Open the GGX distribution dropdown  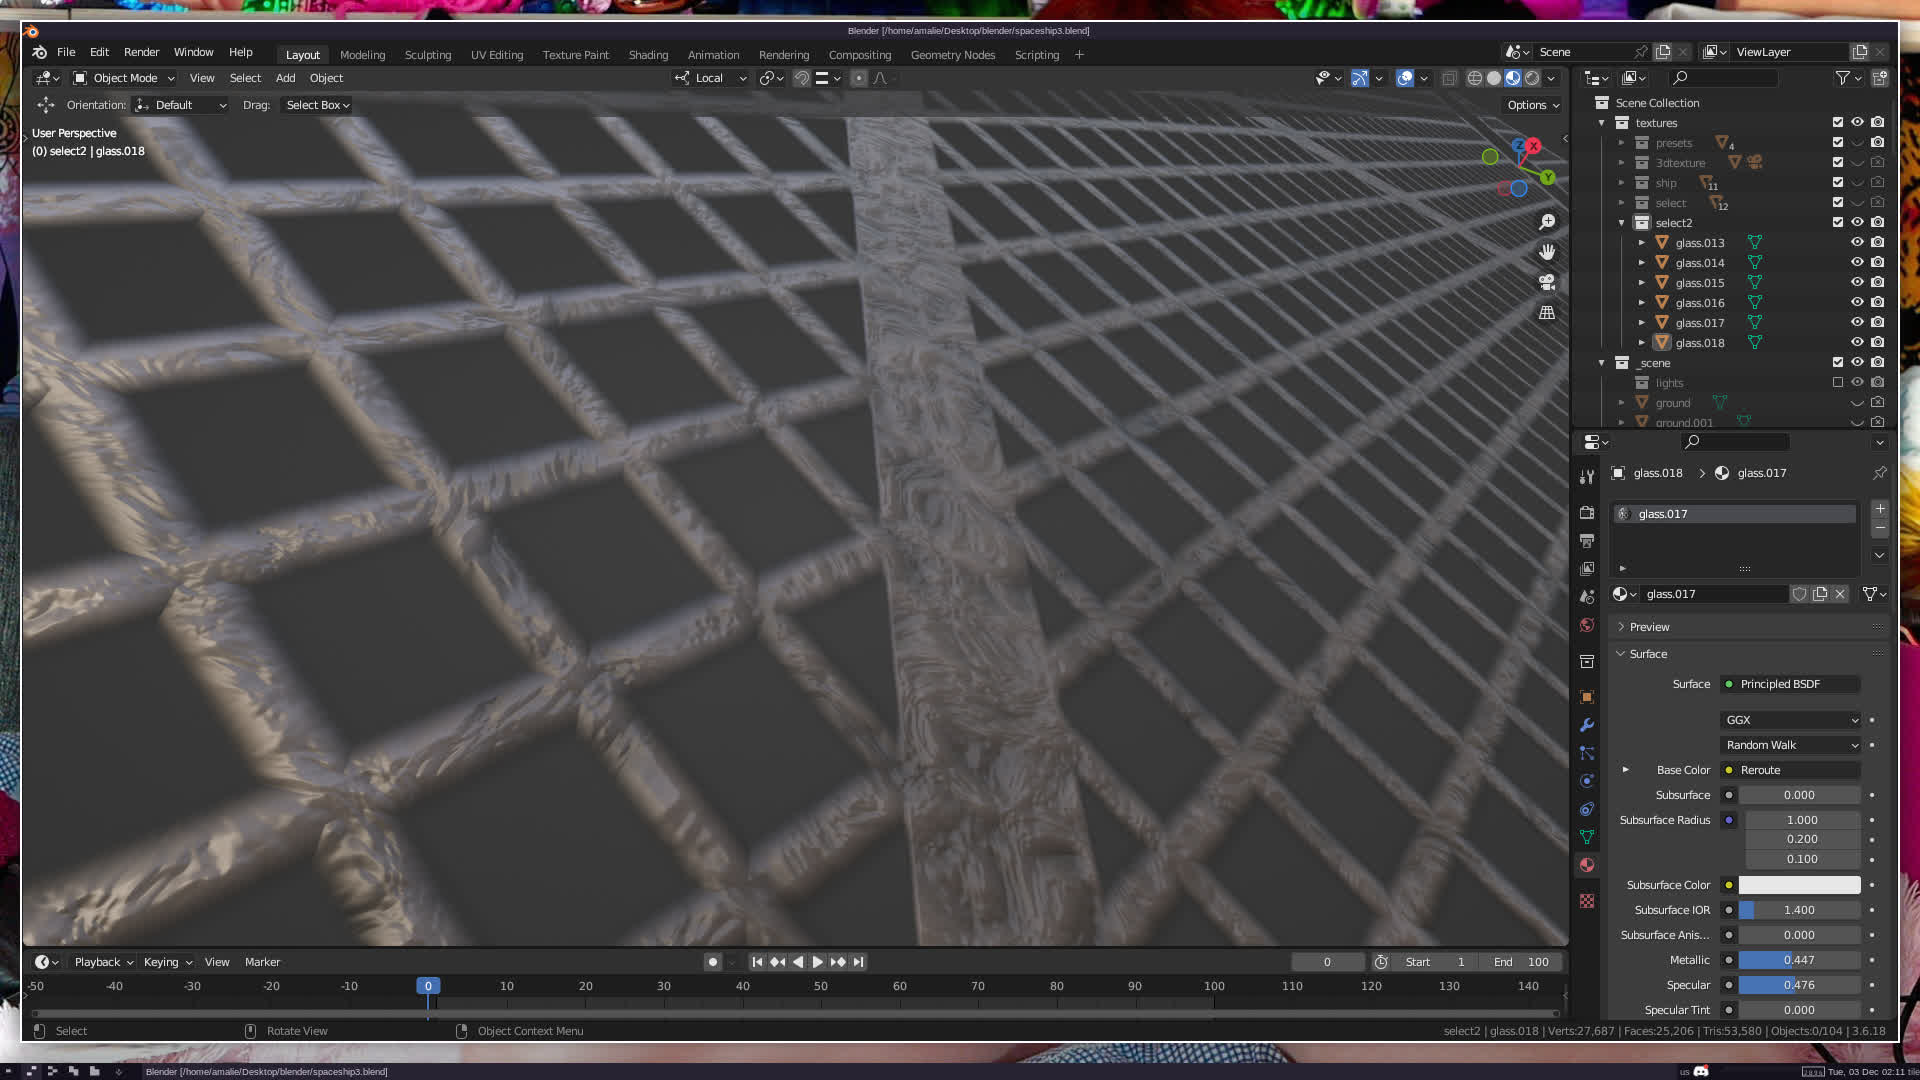1790,720
